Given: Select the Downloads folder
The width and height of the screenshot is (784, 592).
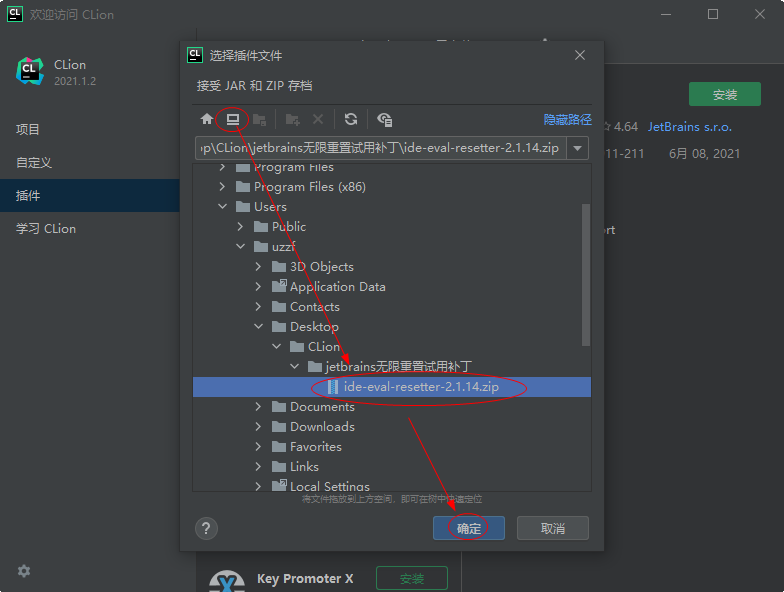Looking at the screenshot, I should (322, 427).
